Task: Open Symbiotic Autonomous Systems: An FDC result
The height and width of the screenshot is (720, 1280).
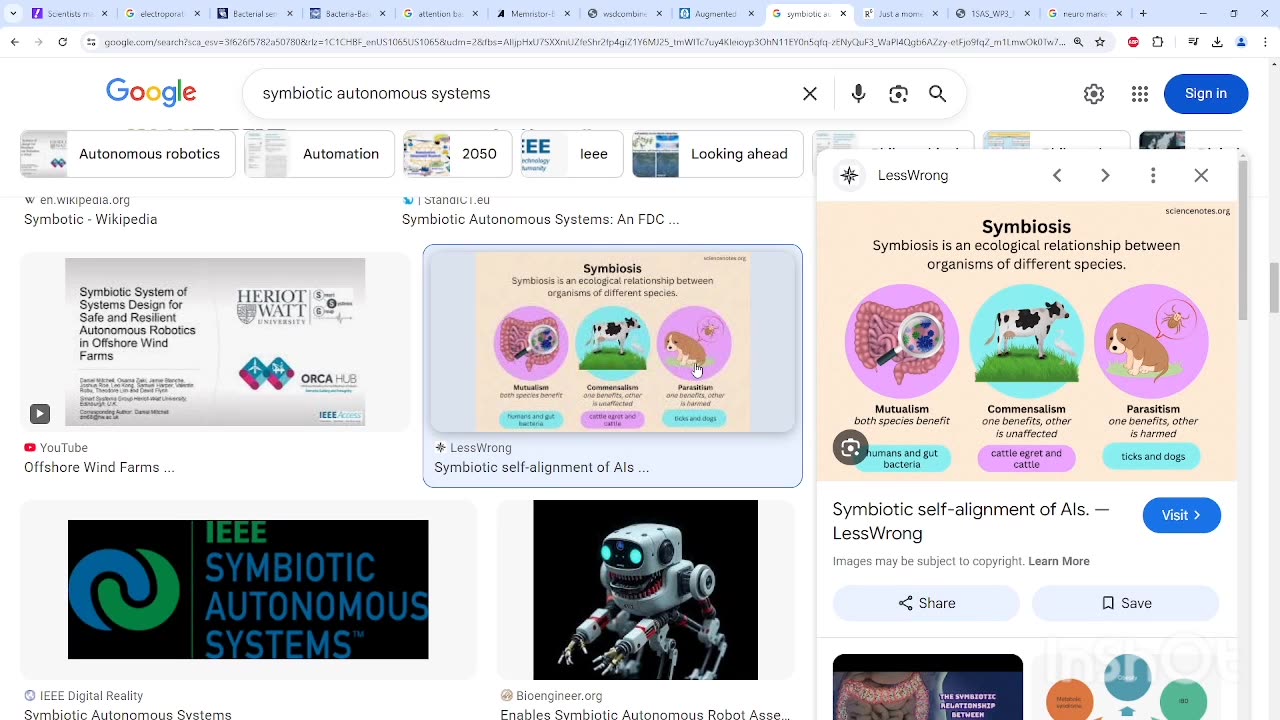Action: coord(540,219)
